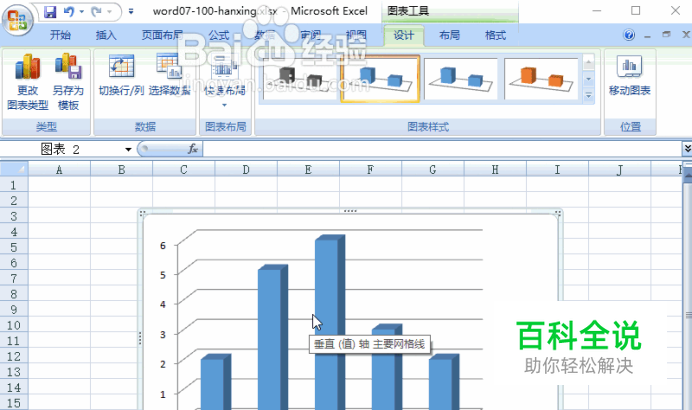Open the 格式 chart tools tab
This screenshot has width=692, height=410.
(x=495, y=35)
